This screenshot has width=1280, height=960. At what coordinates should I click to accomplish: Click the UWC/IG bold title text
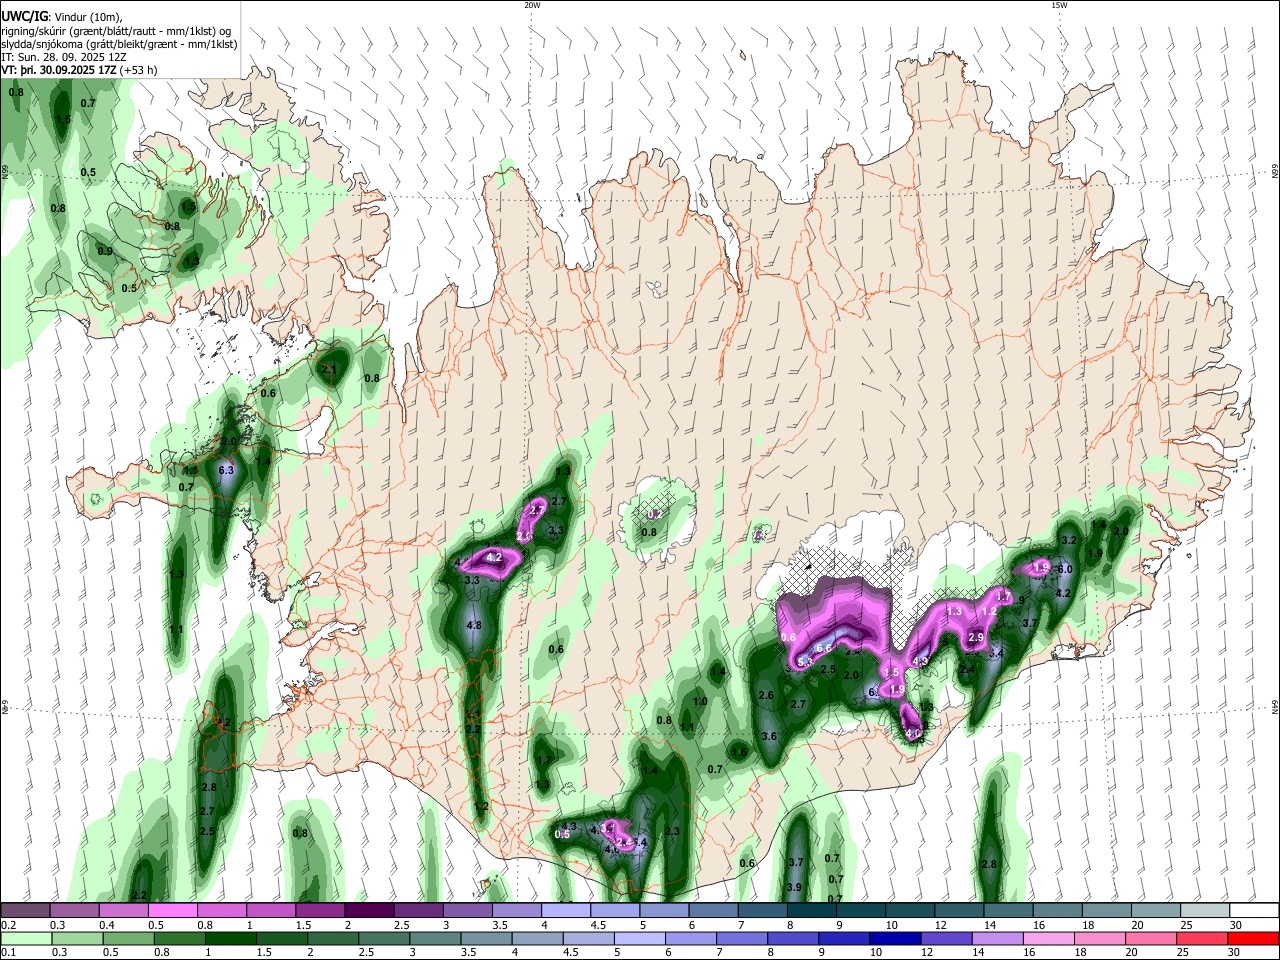coord(24,16)
